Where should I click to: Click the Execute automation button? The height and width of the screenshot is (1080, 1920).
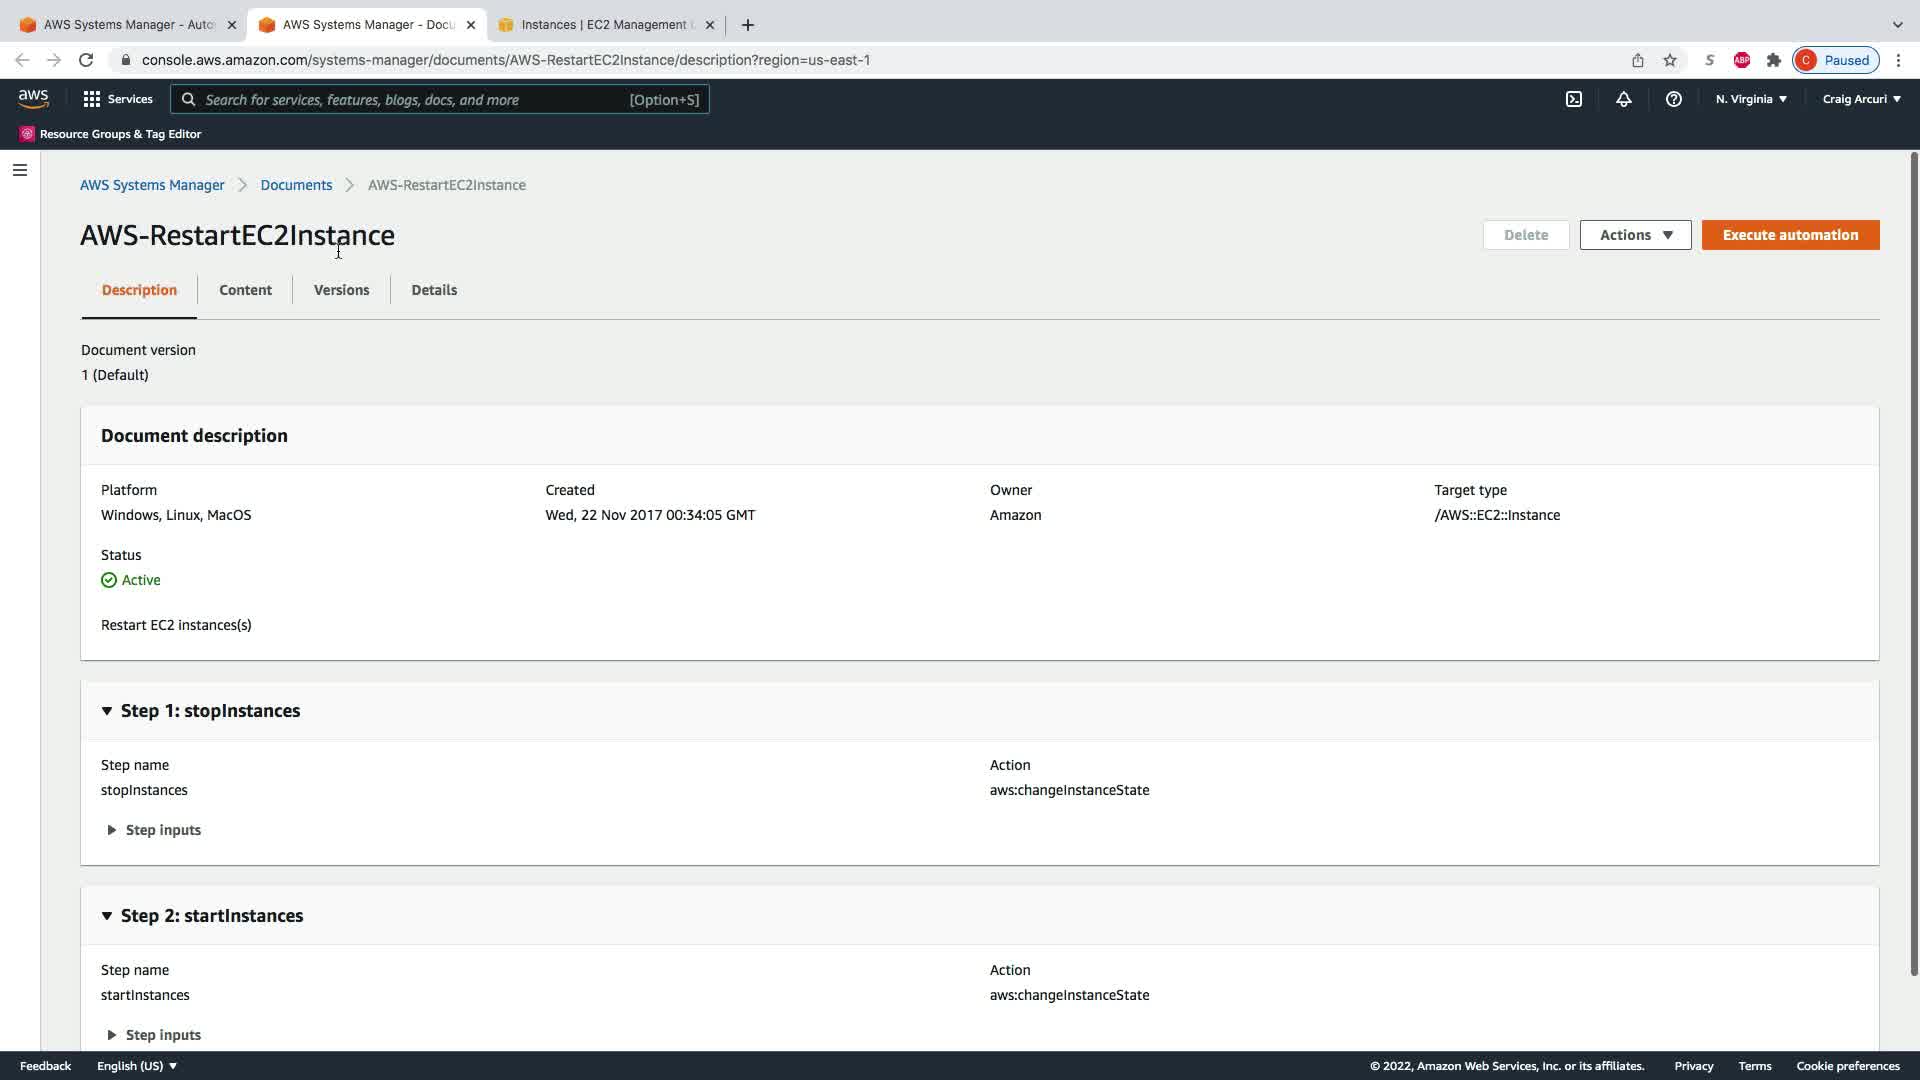[x=1789, y=235]
